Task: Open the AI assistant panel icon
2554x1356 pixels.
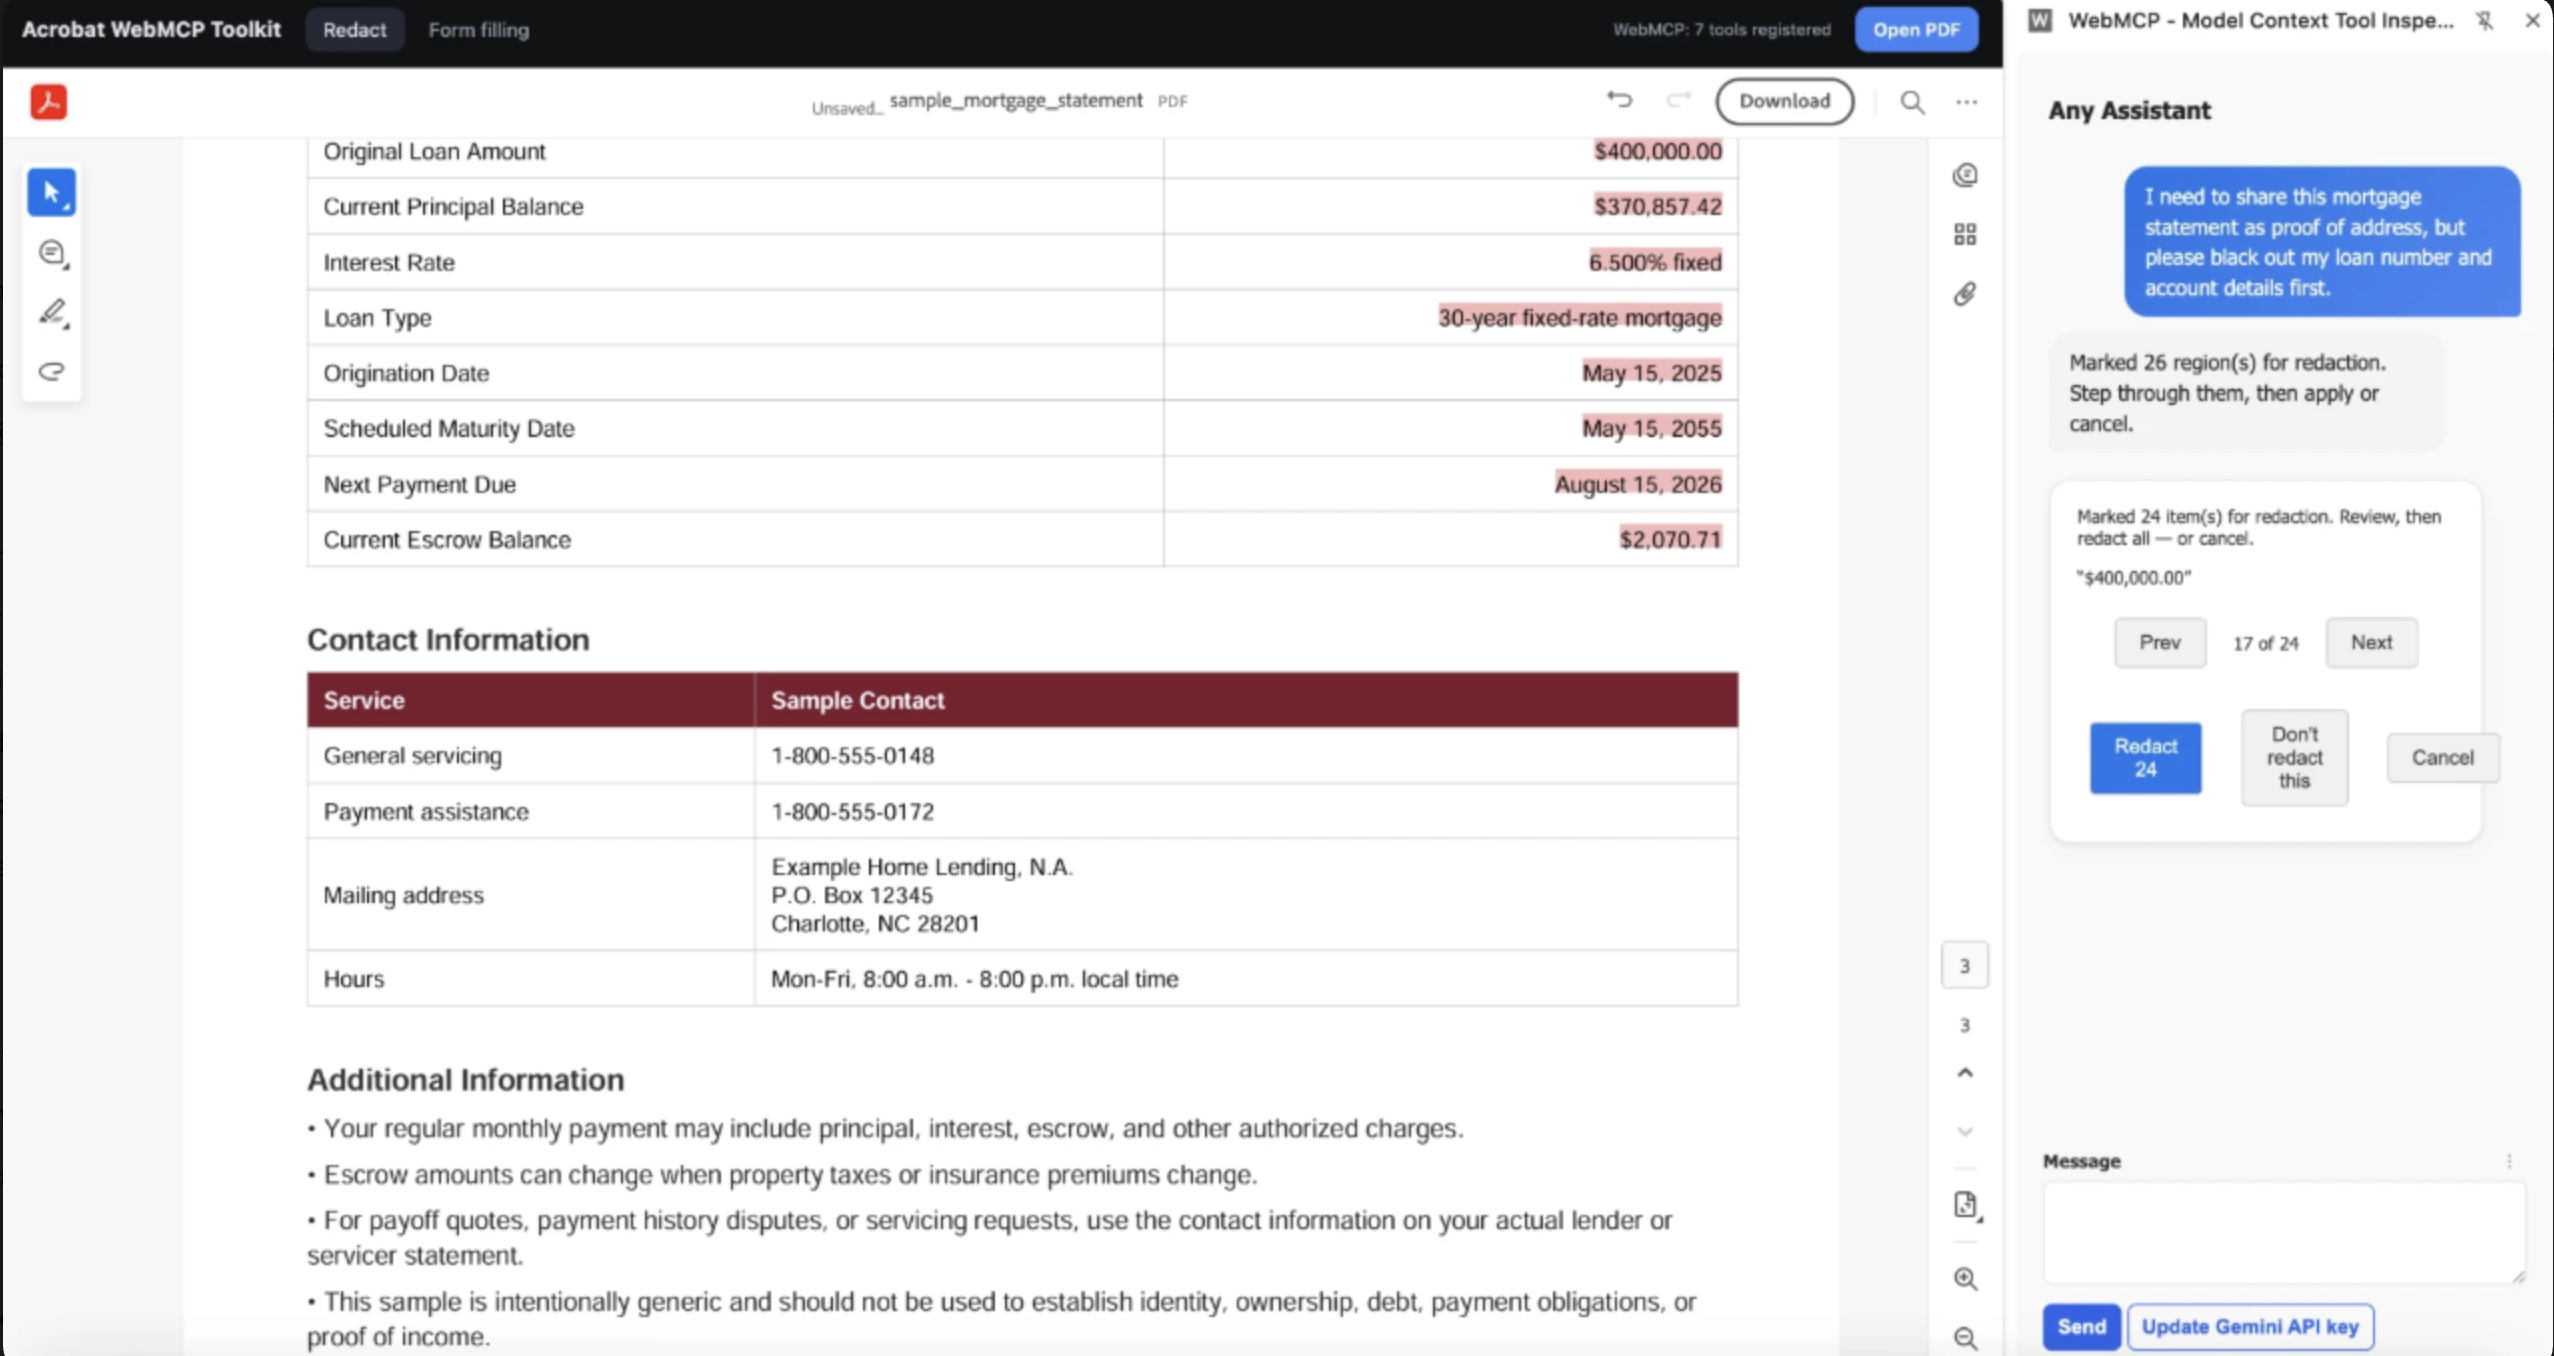Action: (1965, 175)
